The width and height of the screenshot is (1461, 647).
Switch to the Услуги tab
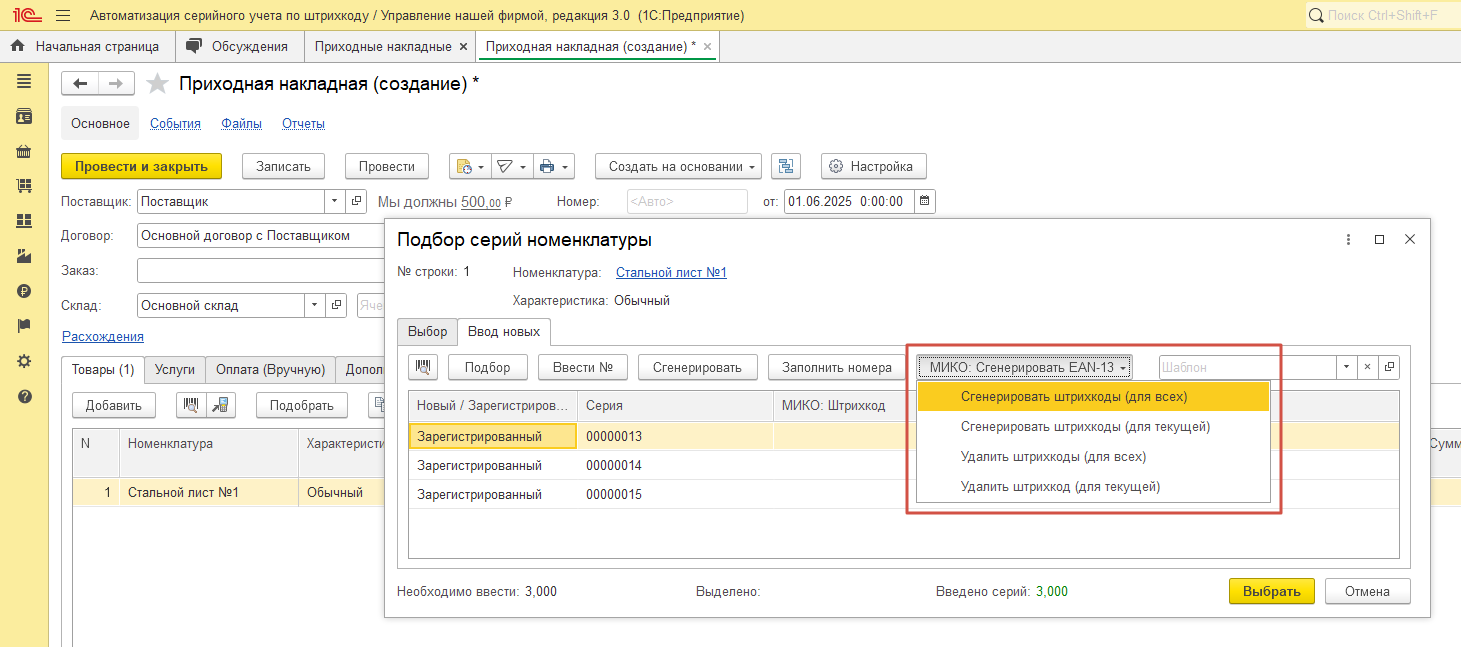pyautogui.click(x=175, y=370)
